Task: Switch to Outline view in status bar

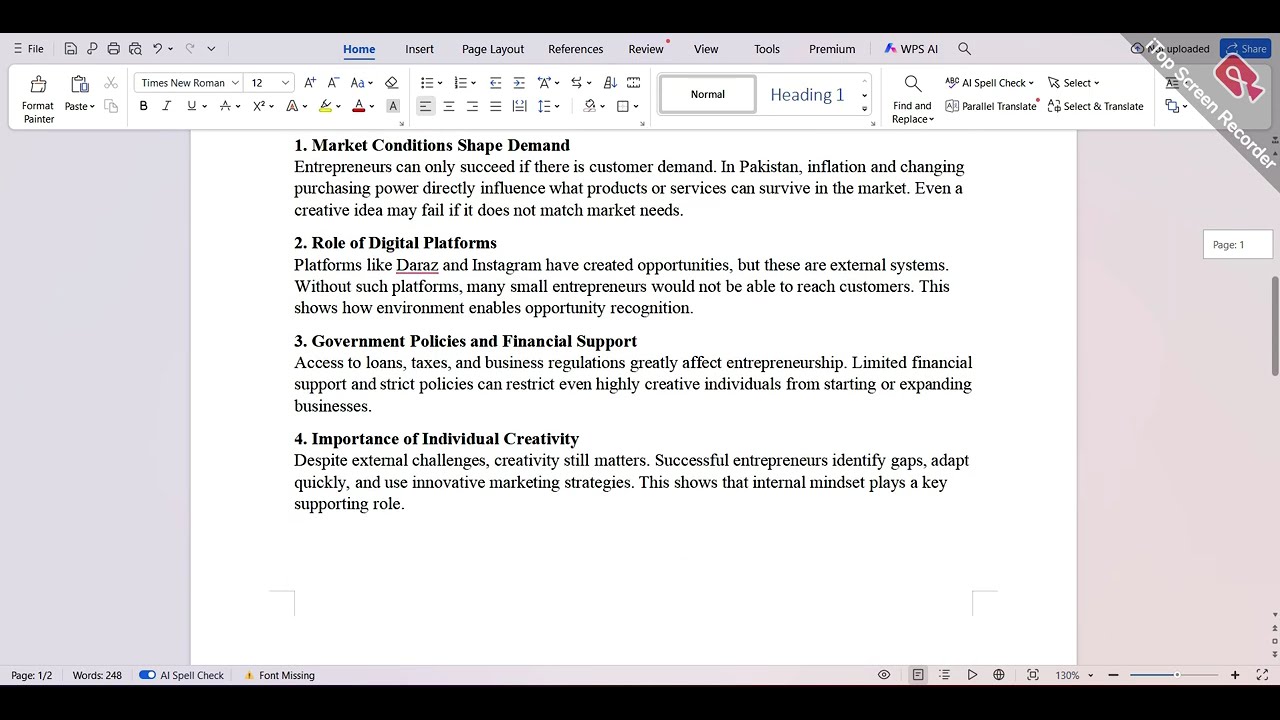Action: pyautogui.click(x=944, y=675)
